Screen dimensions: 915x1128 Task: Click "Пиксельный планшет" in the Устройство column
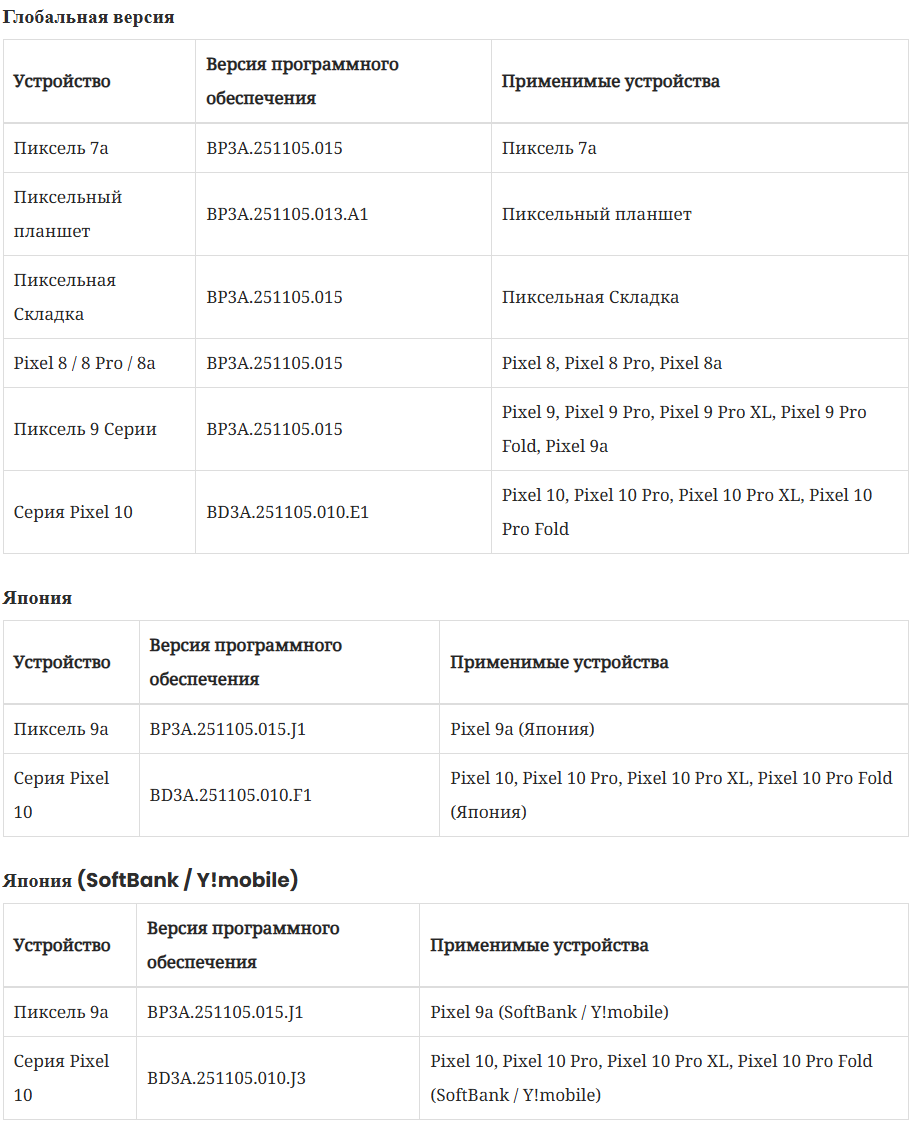(68, 214)
